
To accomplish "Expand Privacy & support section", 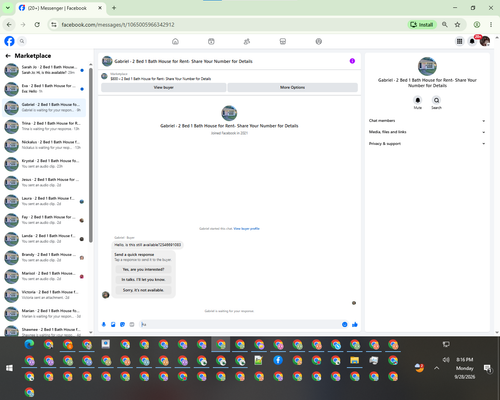I will (427, 144).
